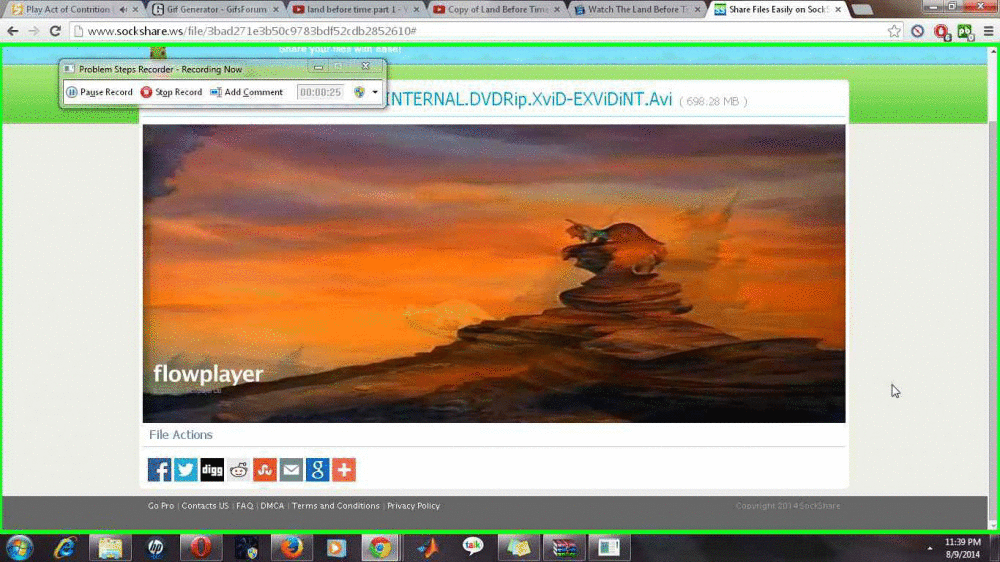Open the Problem Steps Recorder help dropdown arrow
1000x562 pixels.
376,92
